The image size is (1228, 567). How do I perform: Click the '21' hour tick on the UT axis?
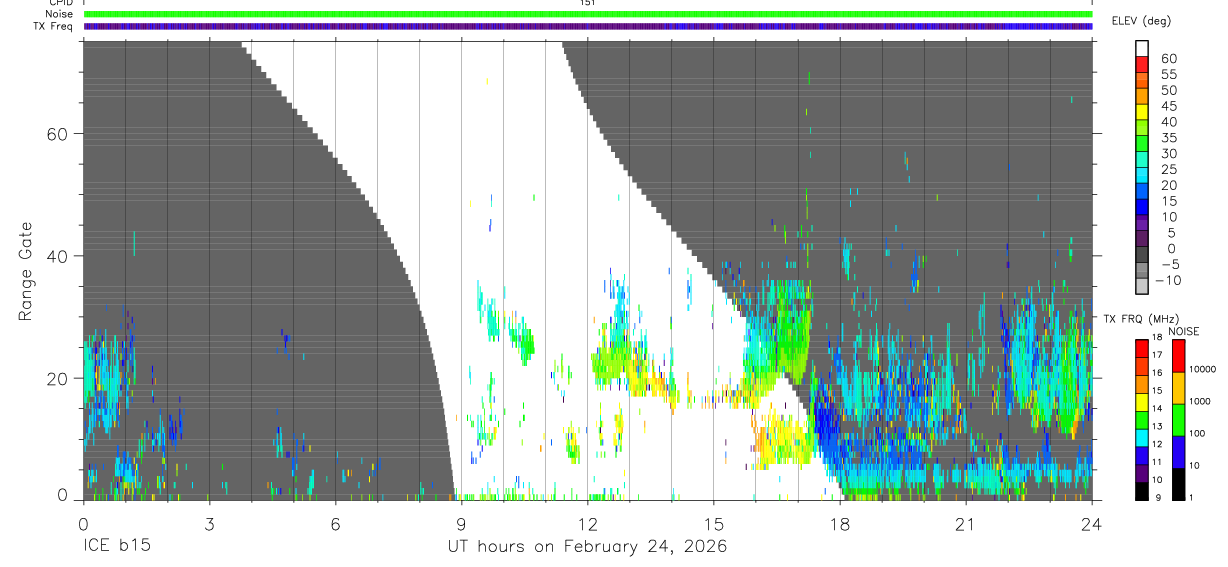coord(965,524)
